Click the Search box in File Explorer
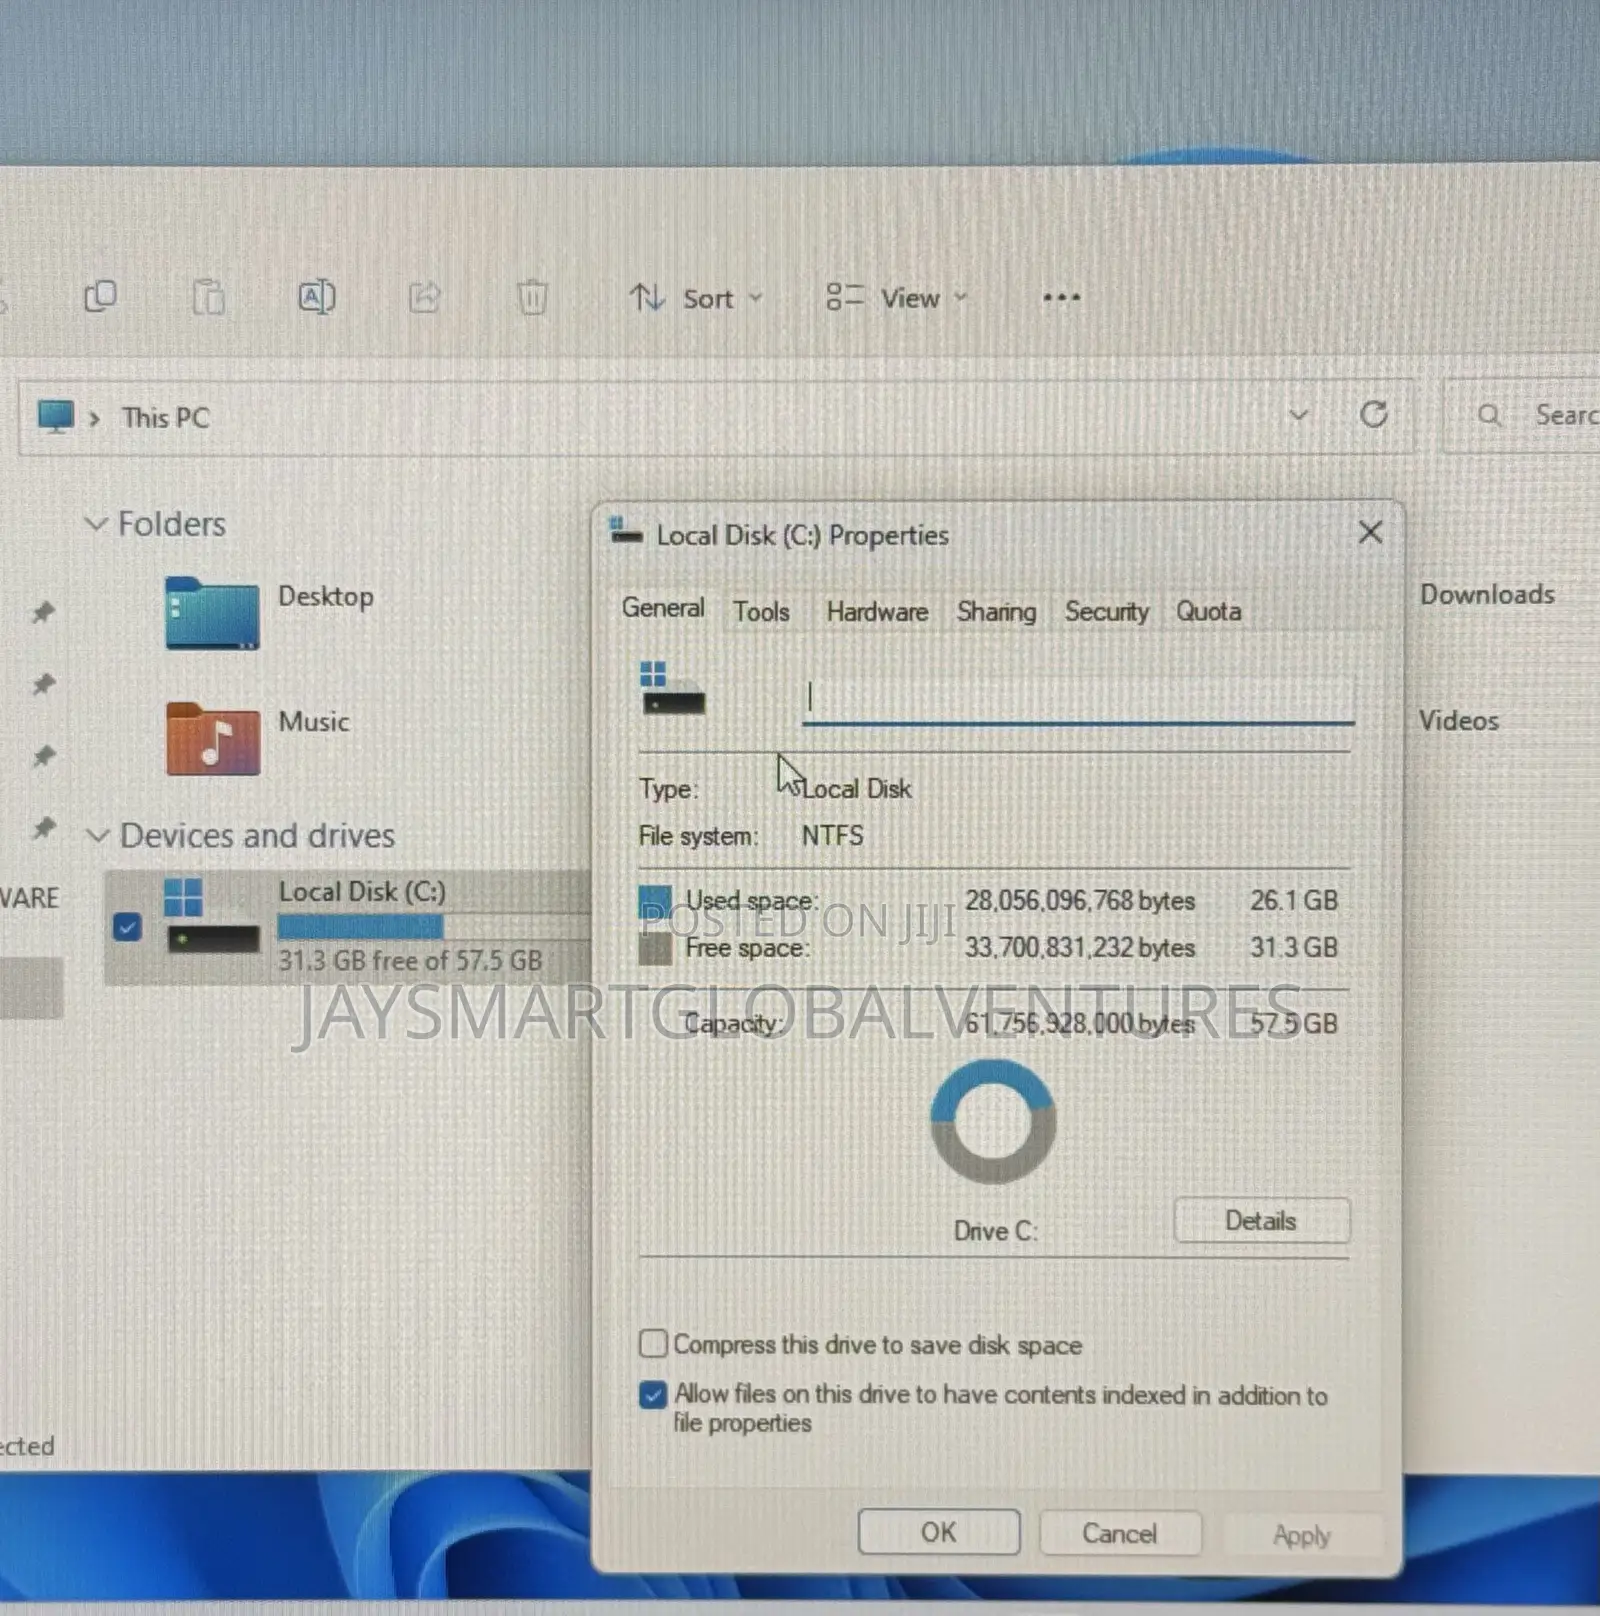Viewport: 1600px width, 1616px height. click(x=1521, y=415)
